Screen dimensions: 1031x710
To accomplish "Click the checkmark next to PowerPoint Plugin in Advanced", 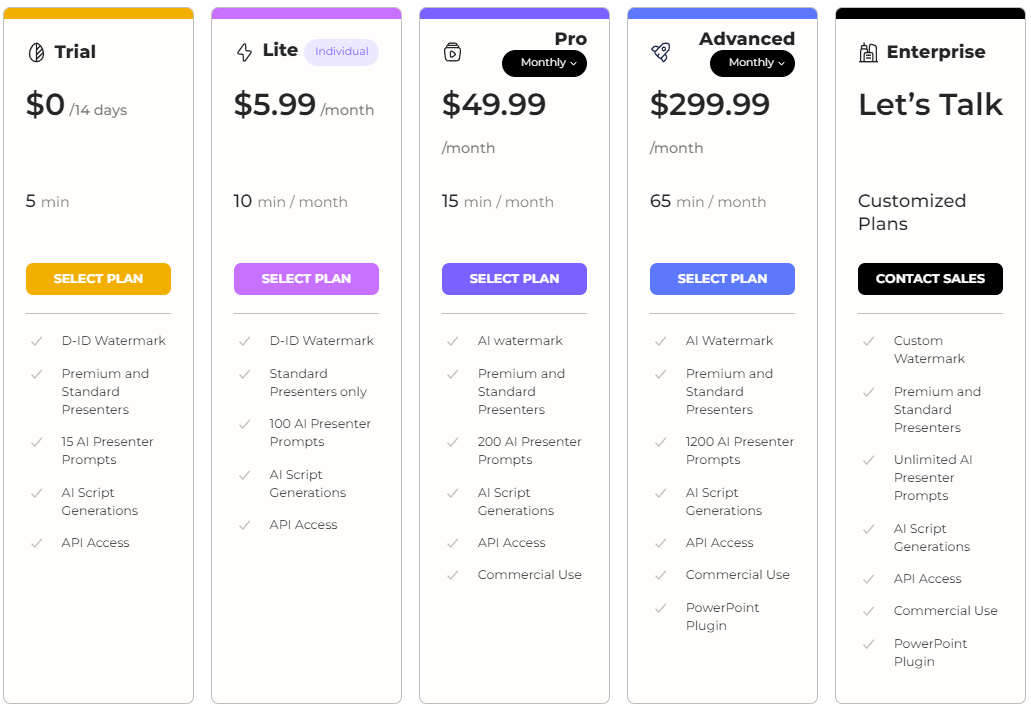I will point(661,608).
